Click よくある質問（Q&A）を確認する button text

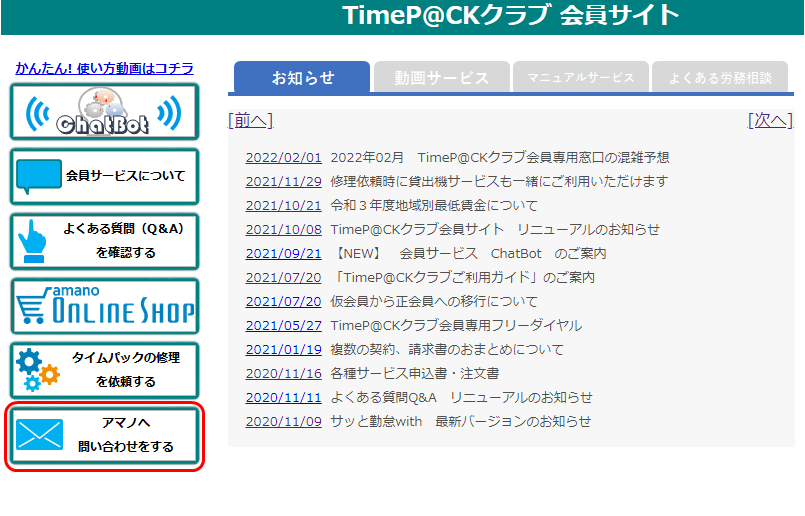point(125,240)
